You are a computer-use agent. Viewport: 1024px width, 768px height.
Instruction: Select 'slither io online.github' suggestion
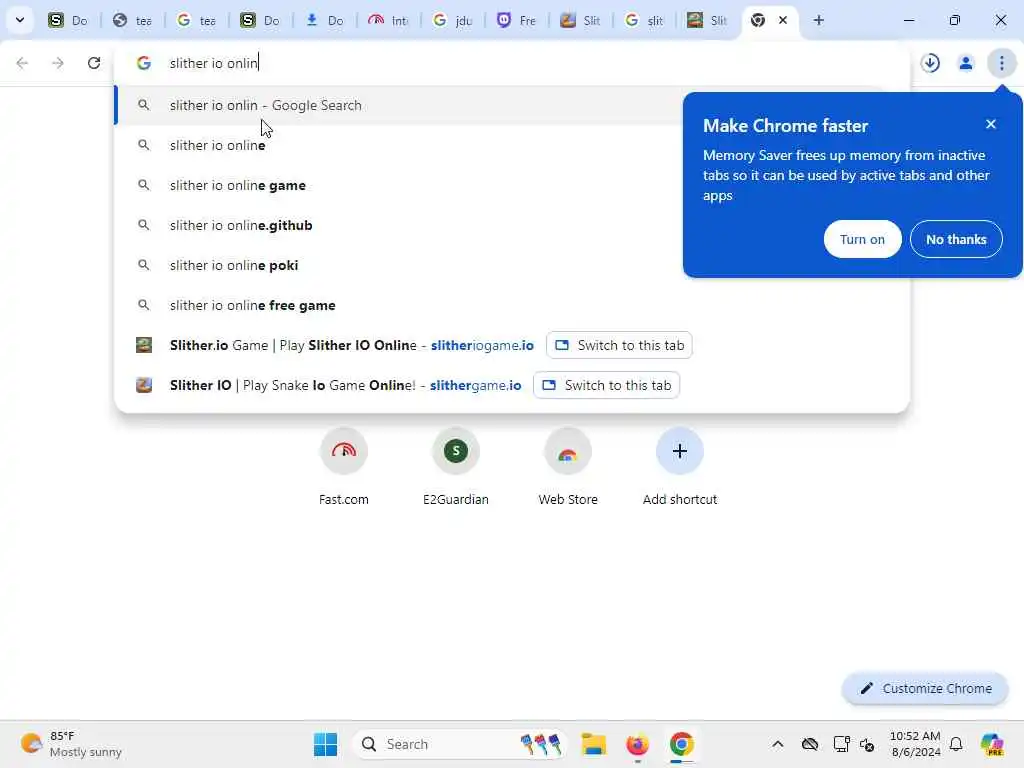[x=398, y=225]
